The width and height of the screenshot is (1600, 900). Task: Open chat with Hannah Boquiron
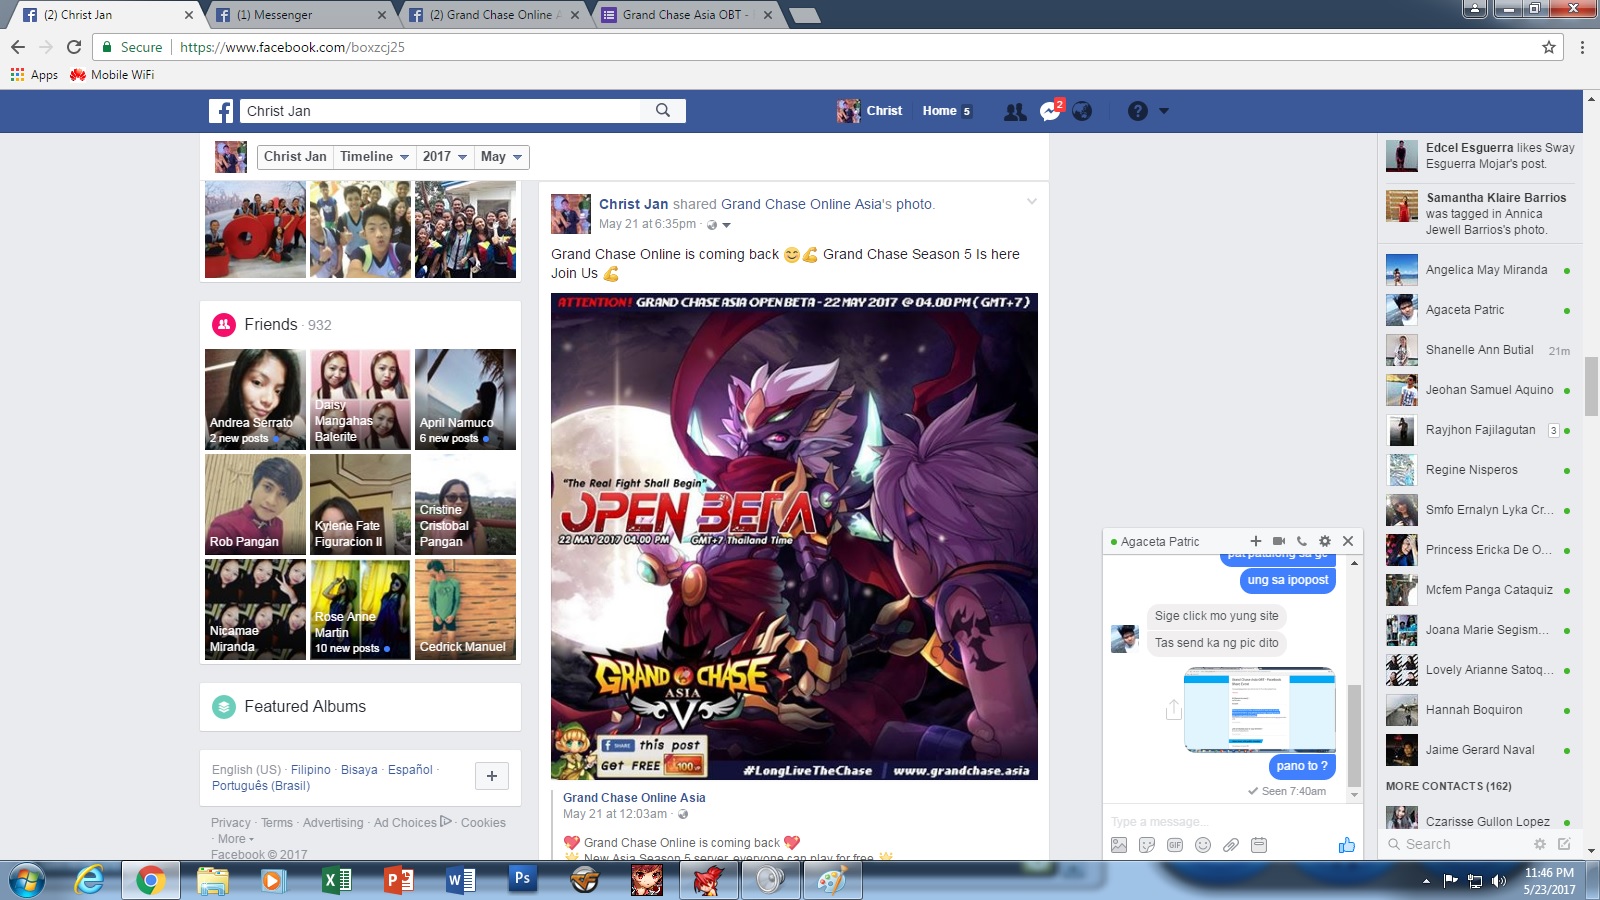(x=1478, y=710)
